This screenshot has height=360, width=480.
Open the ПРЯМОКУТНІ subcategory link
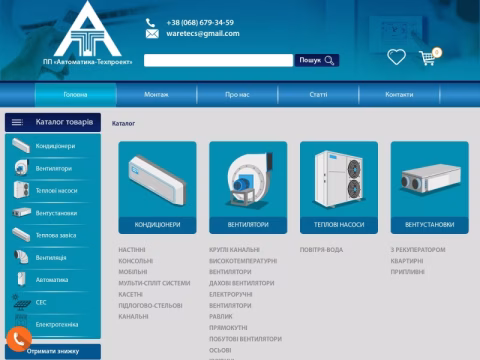(228, 328)
